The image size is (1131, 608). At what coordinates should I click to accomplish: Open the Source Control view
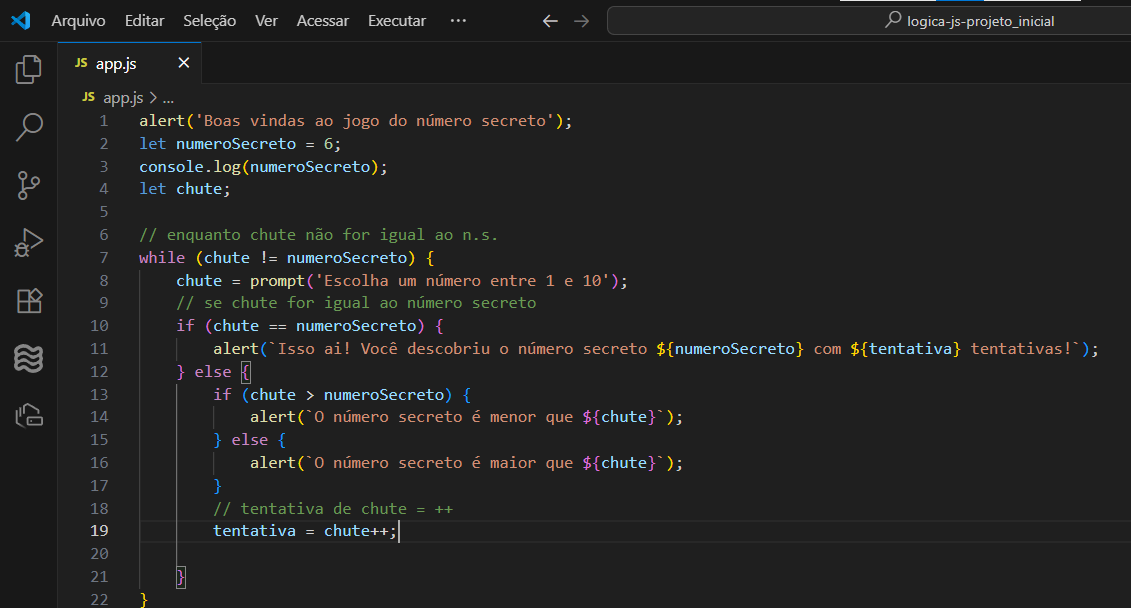[29, 185]
